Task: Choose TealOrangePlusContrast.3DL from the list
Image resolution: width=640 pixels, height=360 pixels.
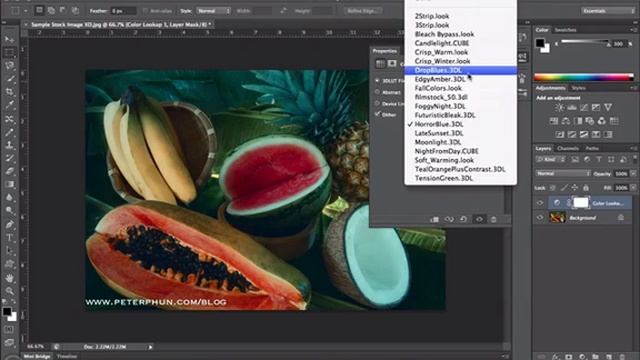Action: 460,169
